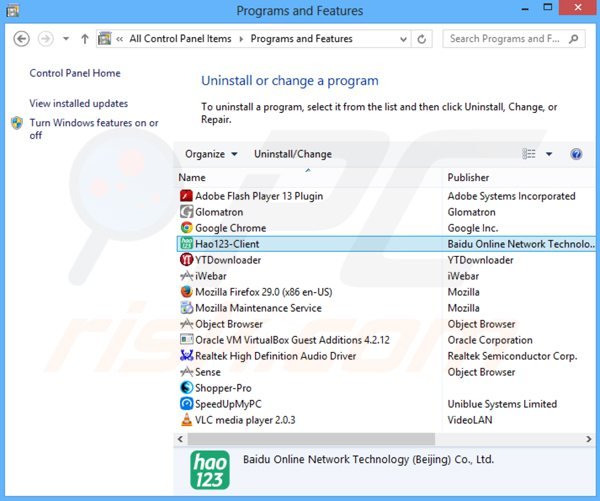Click the iWebar program icon

(x=186, y=276)
